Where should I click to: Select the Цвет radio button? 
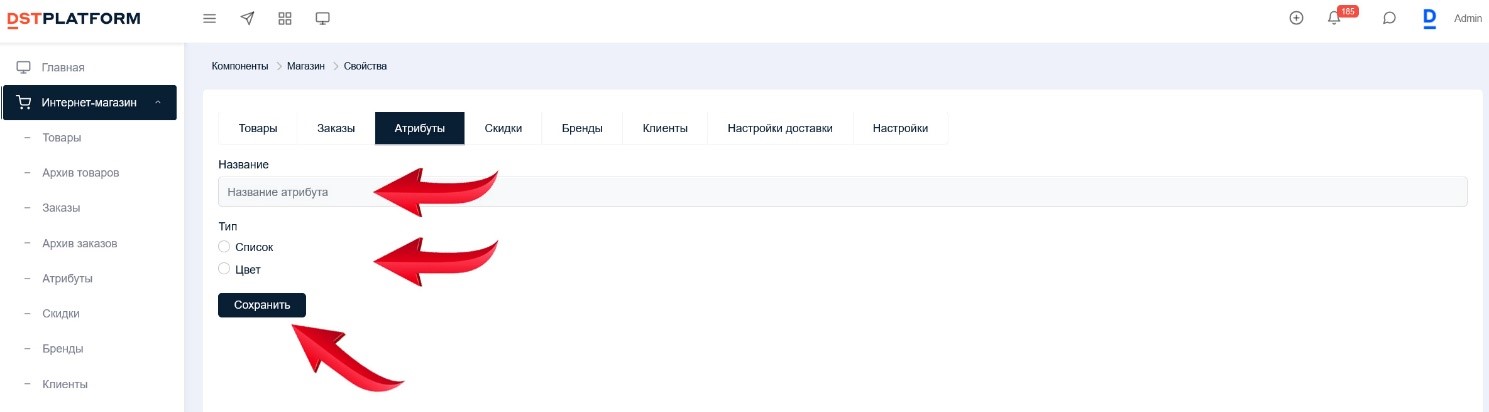click(224, 269)
